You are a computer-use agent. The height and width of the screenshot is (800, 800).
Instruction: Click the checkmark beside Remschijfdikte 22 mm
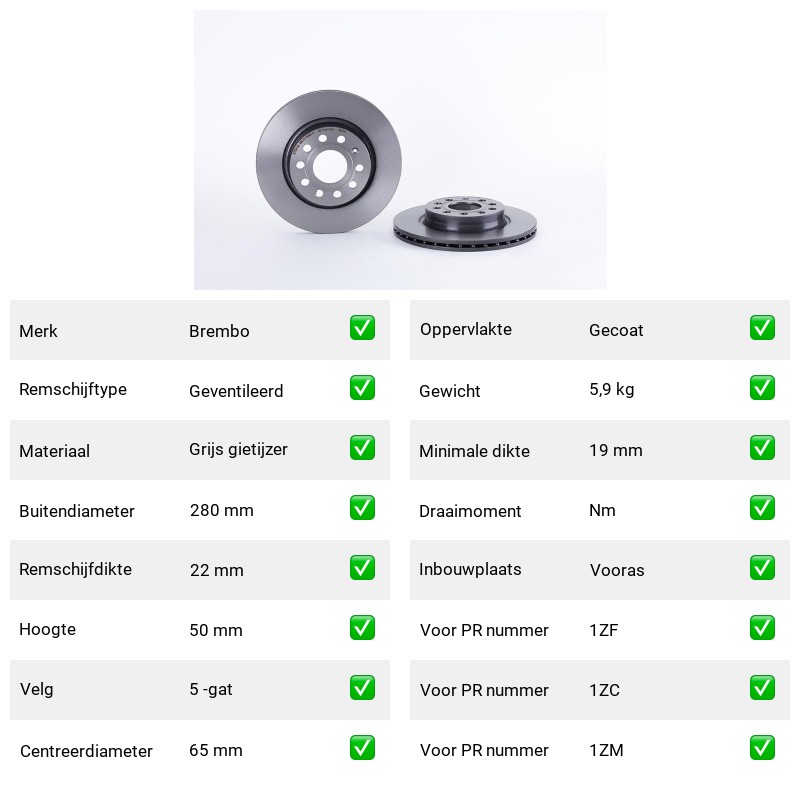click(362, 568)
